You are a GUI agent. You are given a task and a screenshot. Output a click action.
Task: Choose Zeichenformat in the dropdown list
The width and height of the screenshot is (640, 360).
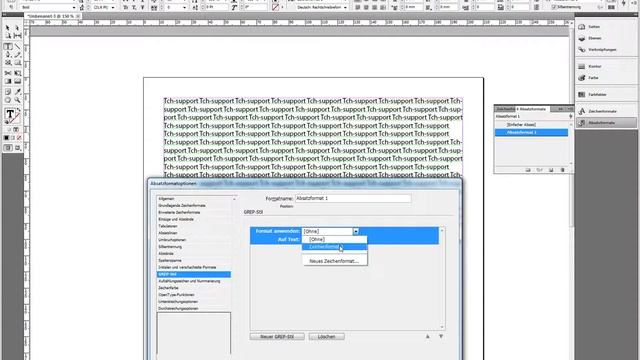335,247
